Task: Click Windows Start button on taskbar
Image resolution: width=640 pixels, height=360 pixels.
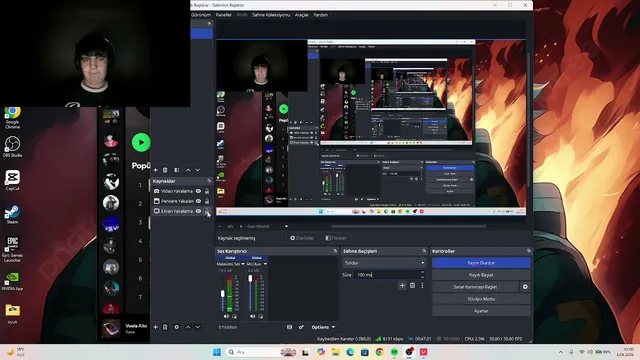Action: point(217,352)
